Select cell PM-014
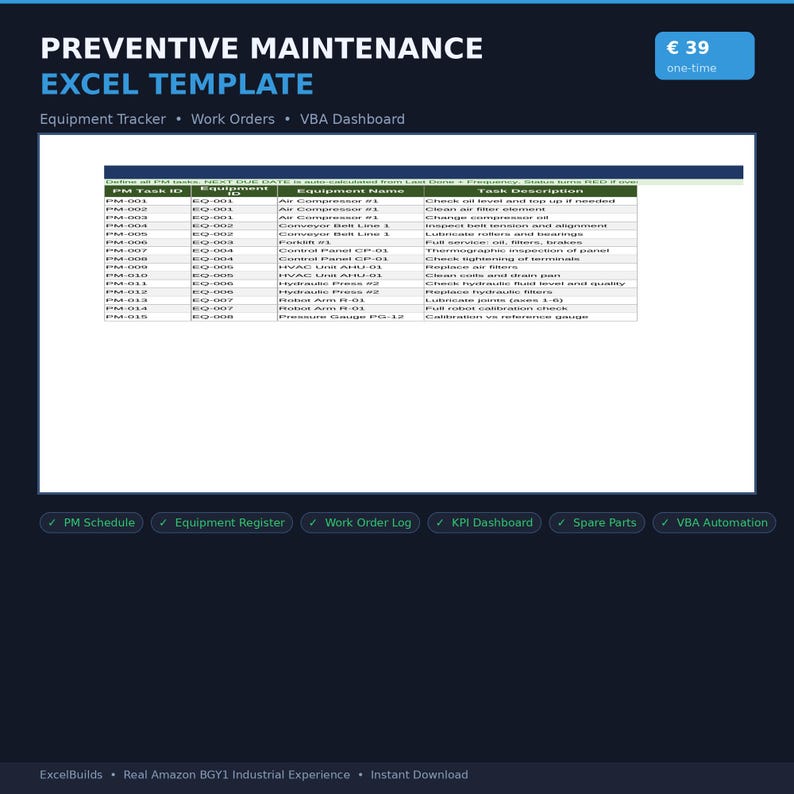 click(147, 308)
